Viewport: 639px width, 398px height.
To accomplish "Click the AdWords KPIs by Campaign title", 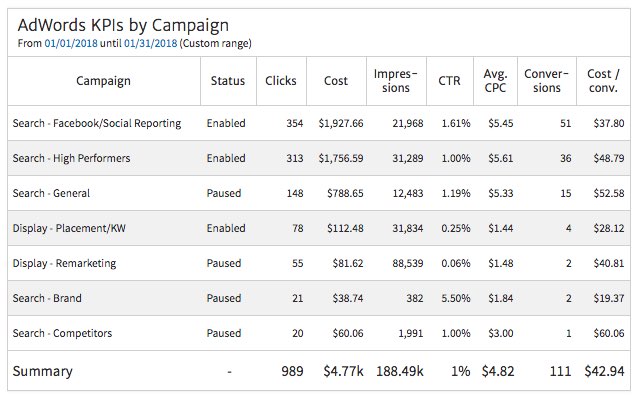I will (x=123, y=25).
